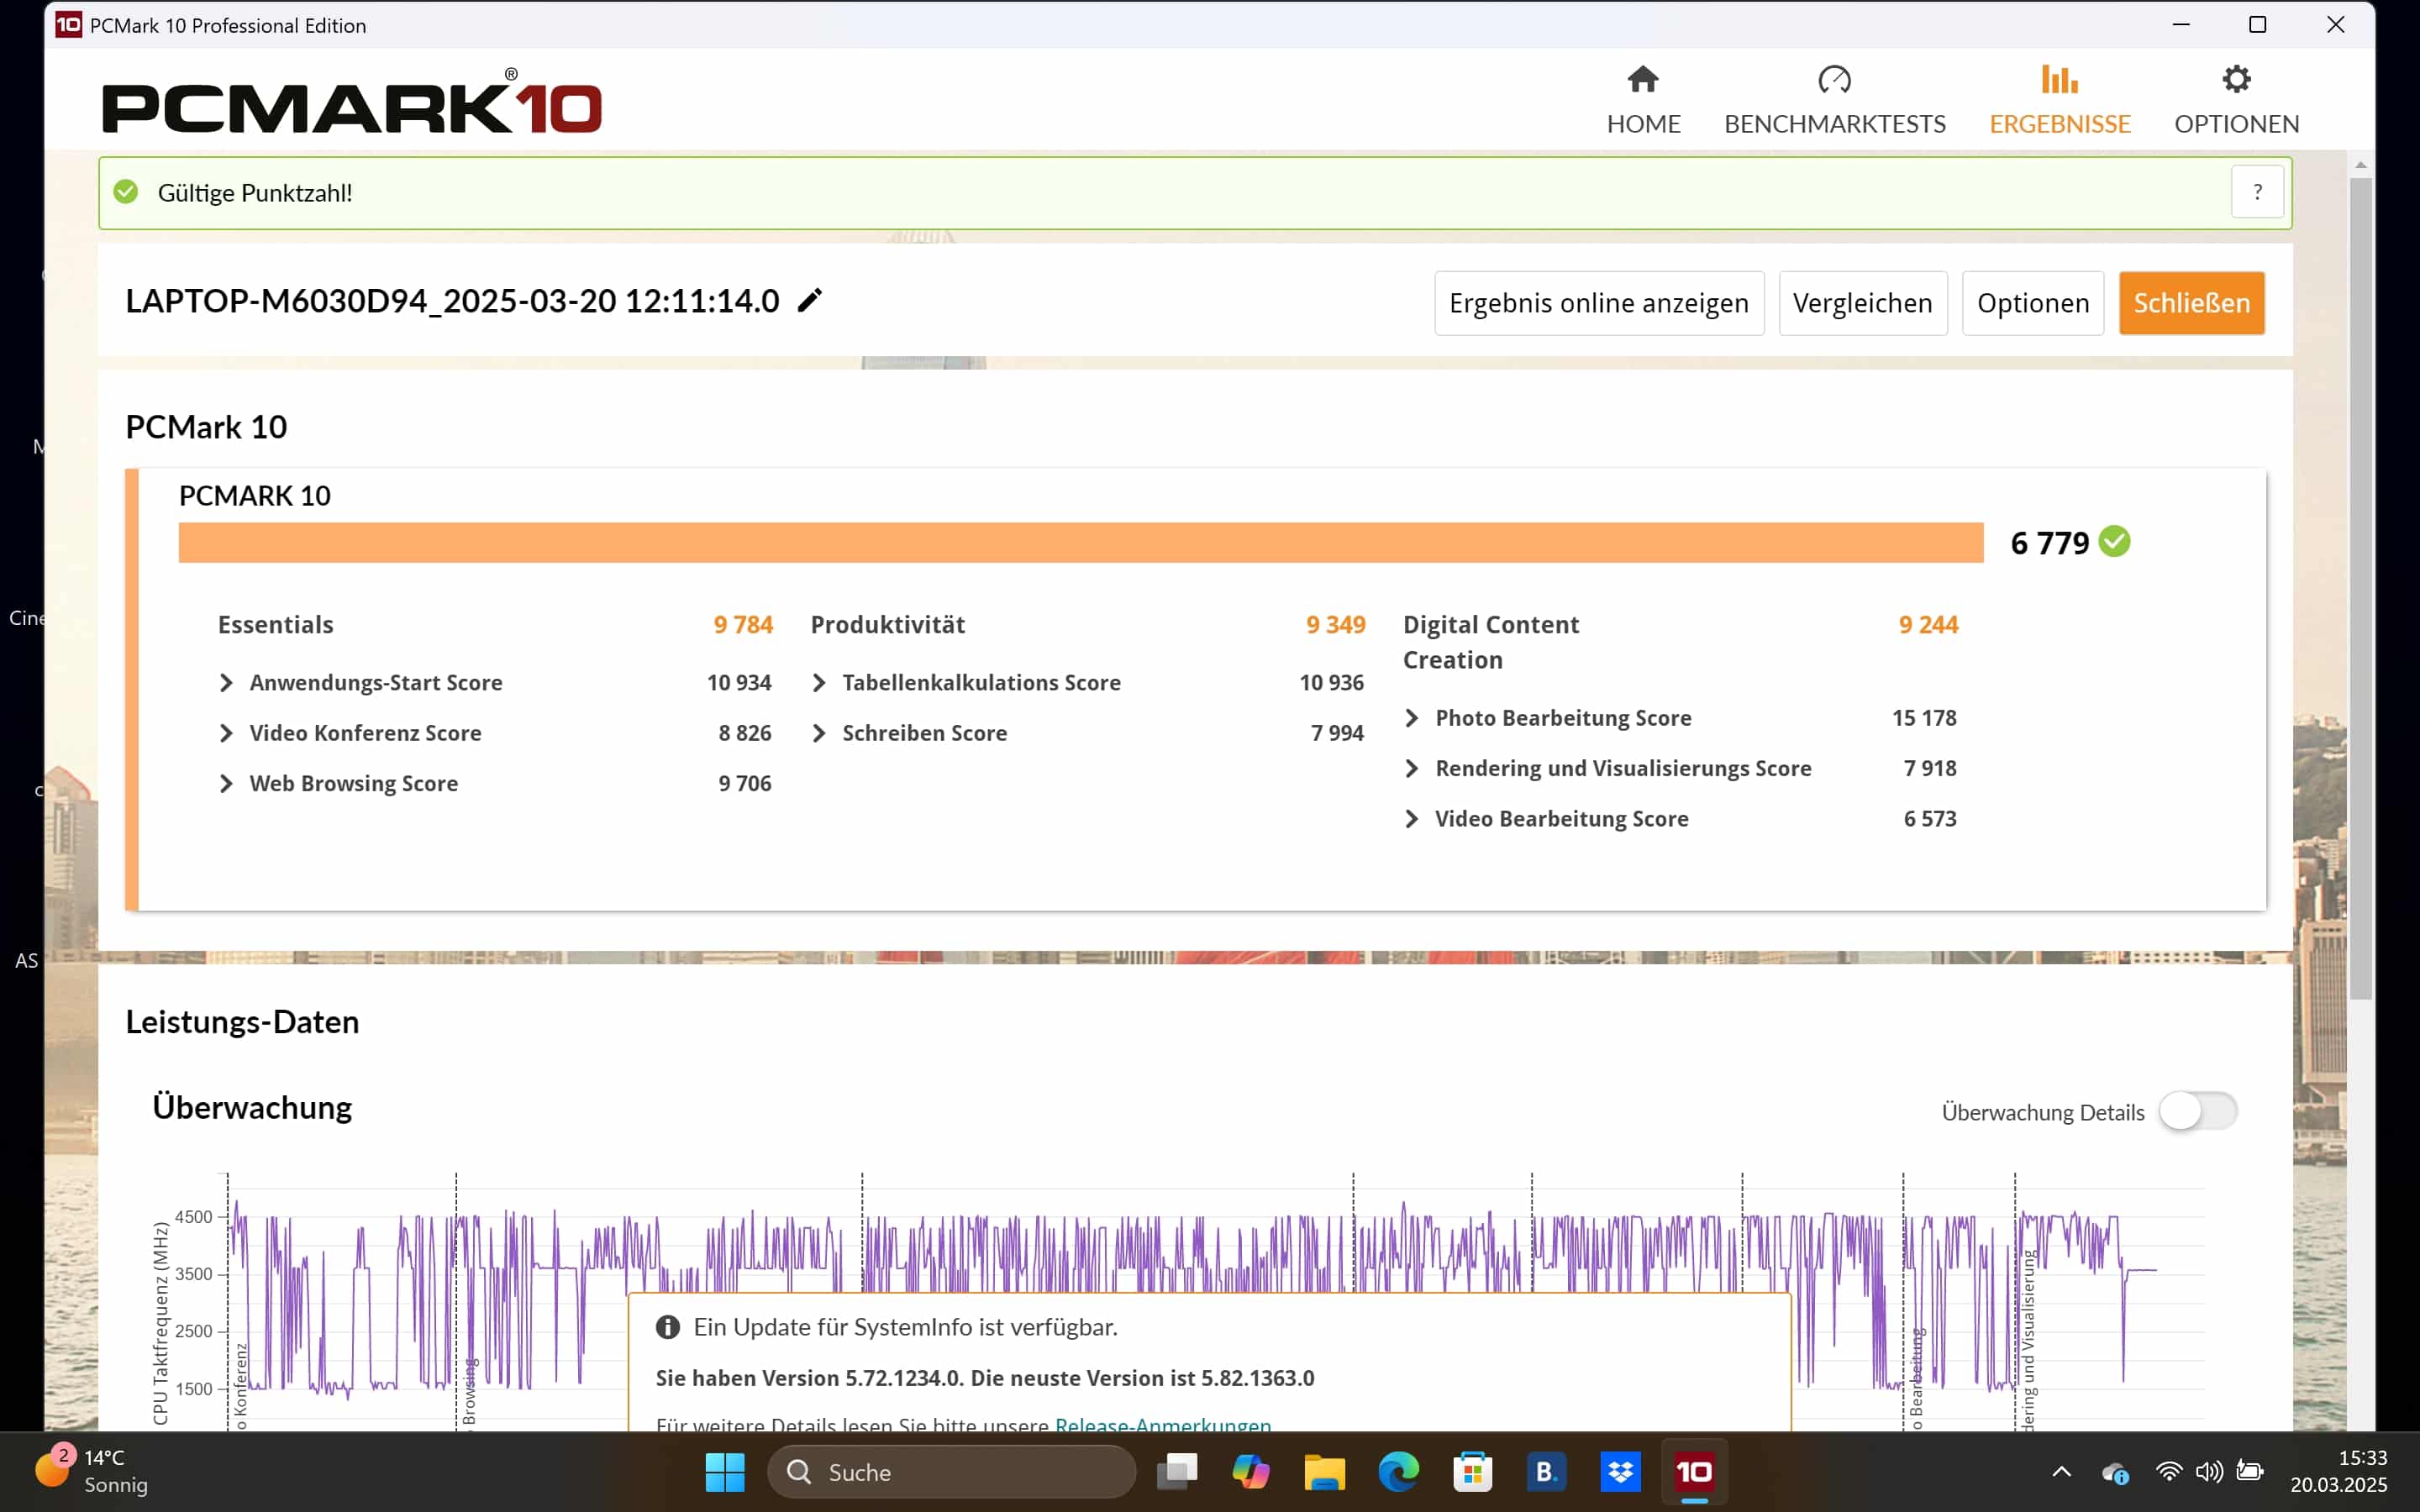2420x1512 pixels.
Task: Expand Anwendungs-Start Score details
Action: 227,683
